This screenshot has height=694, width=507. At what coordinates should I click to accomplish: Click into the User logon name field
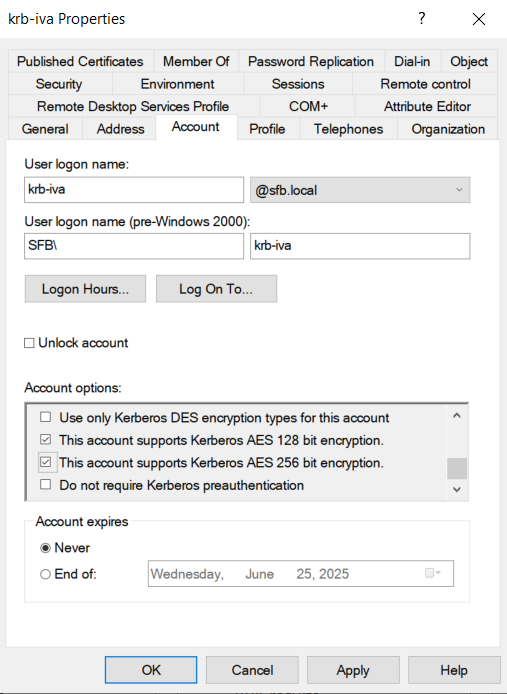[134, 189]
